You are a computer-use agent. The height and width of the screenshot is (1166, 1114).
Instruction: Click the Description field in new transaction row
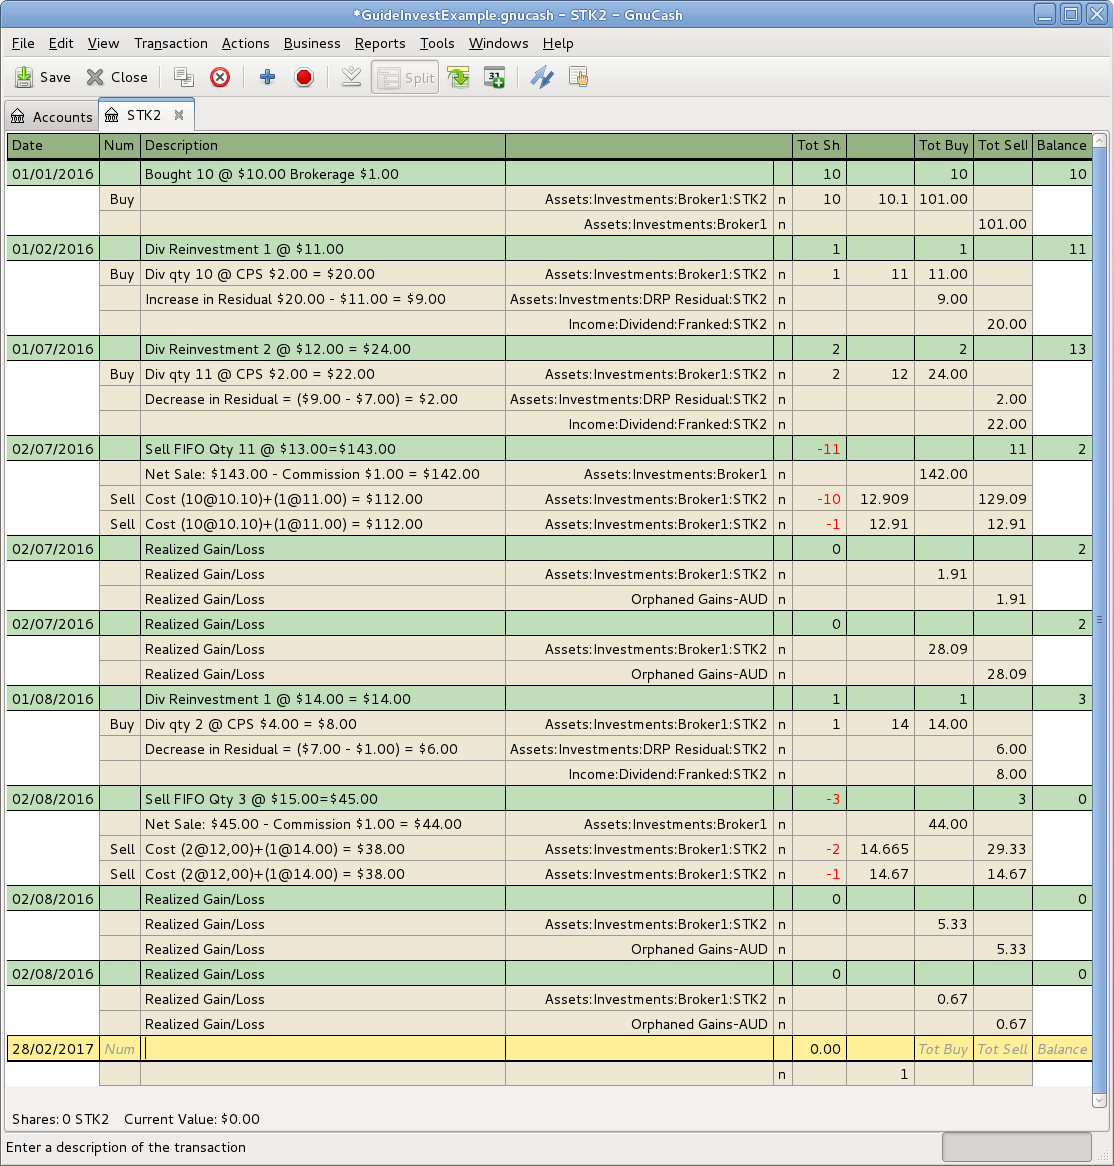(x=322, y=1048)
